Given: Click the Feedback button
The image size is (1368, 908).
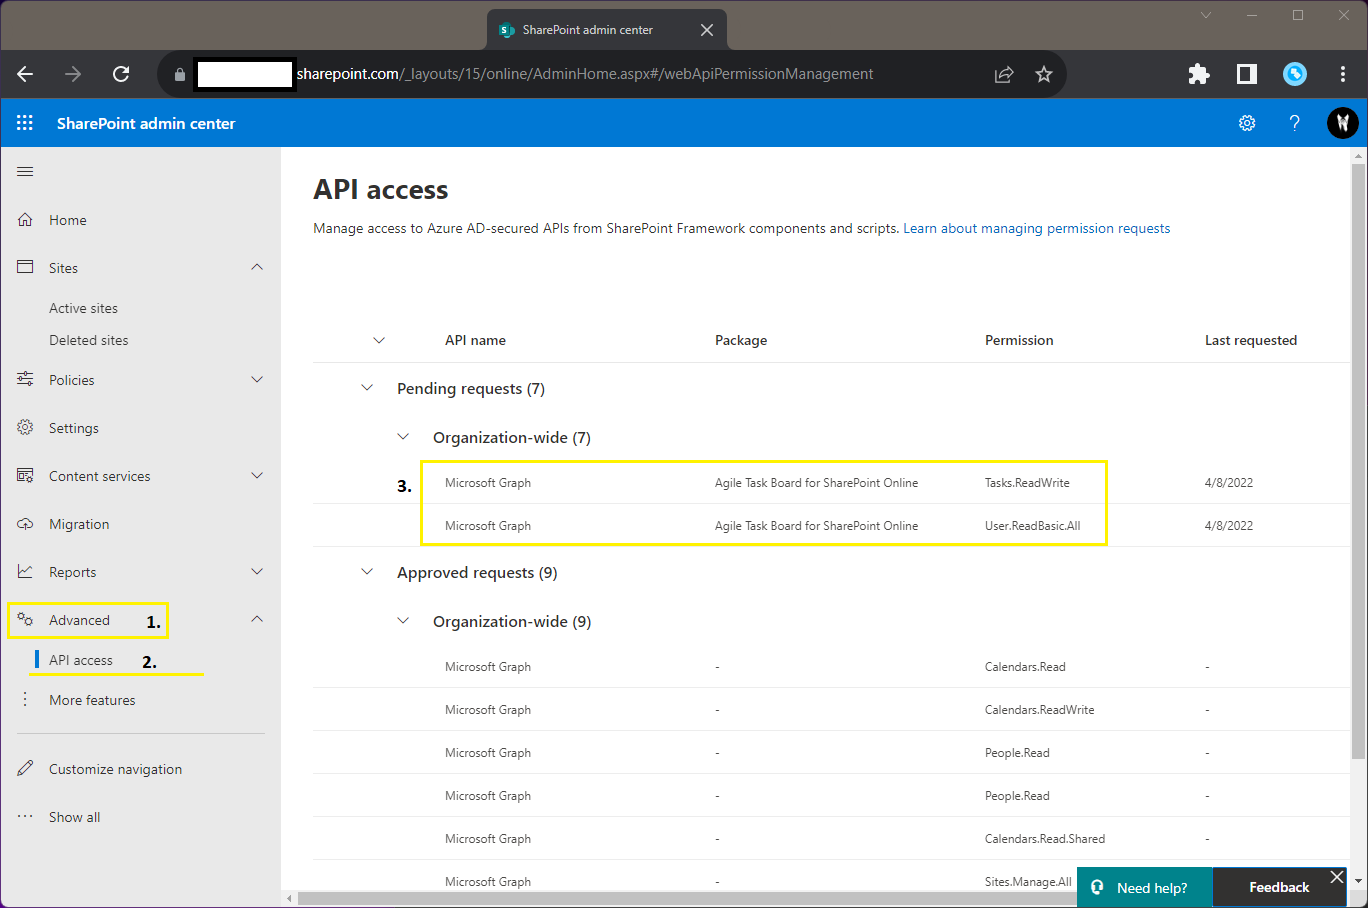Looking at the screenshot, I should (1279, 887).
